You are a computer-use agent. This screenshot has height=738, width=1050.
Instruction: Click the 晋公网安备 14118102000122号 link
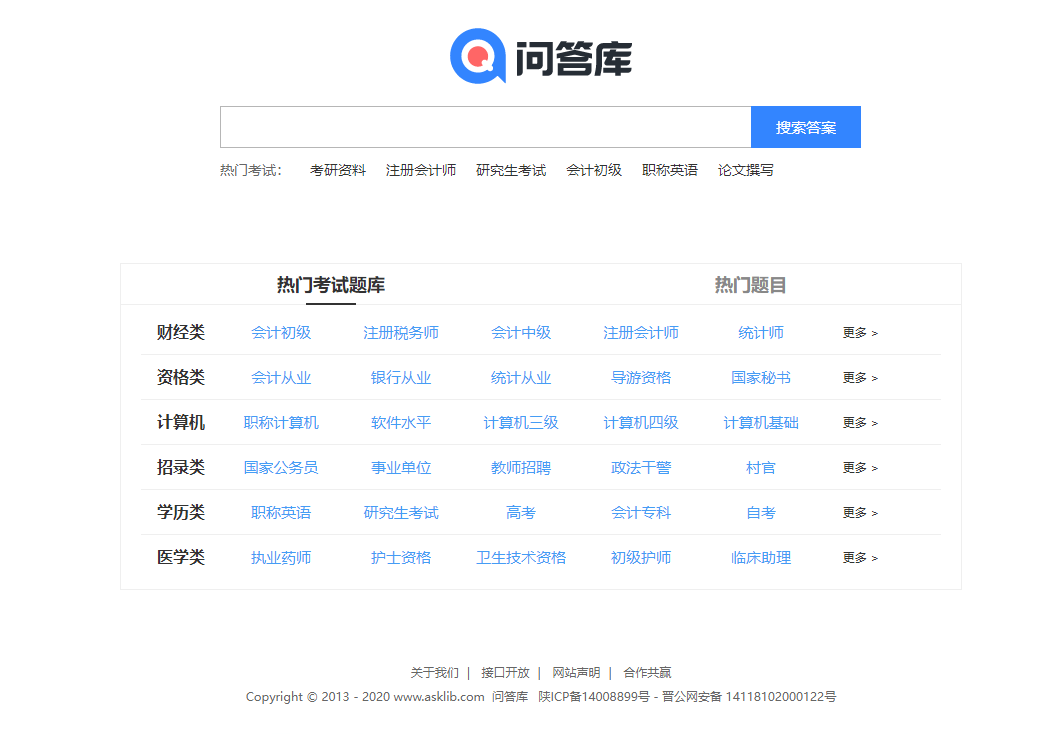click(749, 696)
